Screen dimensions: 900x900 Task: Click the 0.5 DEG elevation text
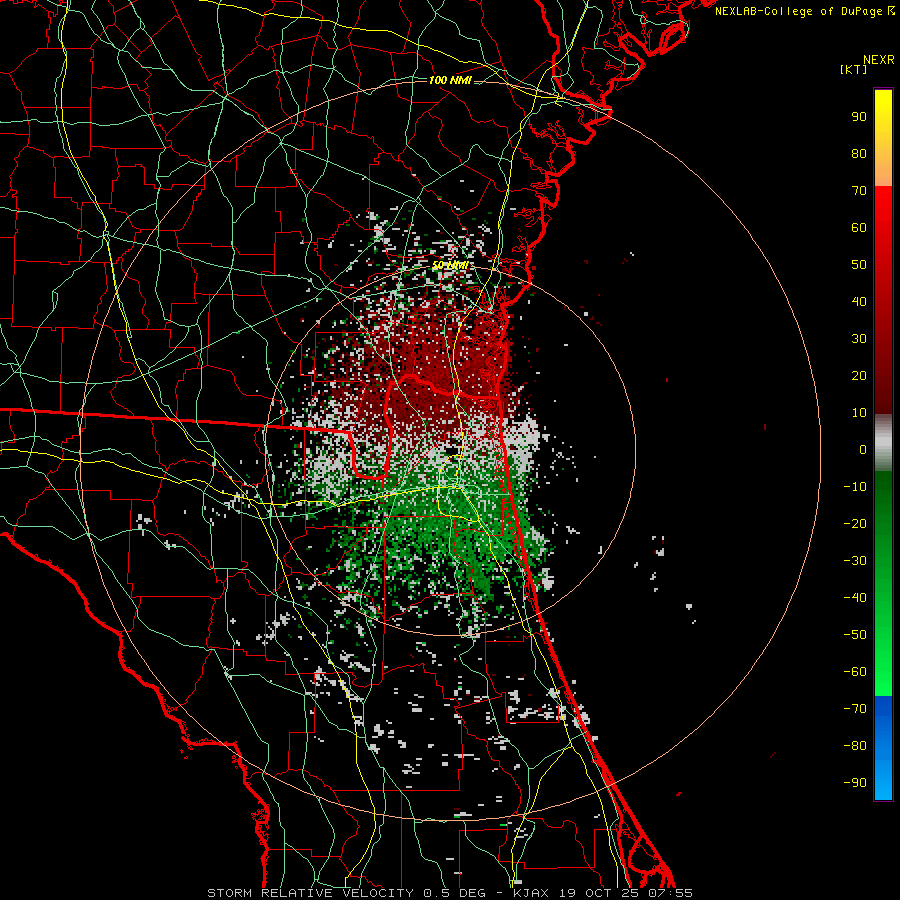tap(455, 893)
